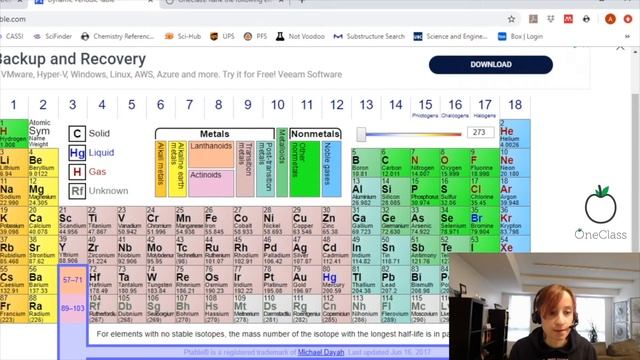Image resolution: width=640 pixels, height=360 pixels.
Task: Open the PFS bookmark
Action: 255,36
